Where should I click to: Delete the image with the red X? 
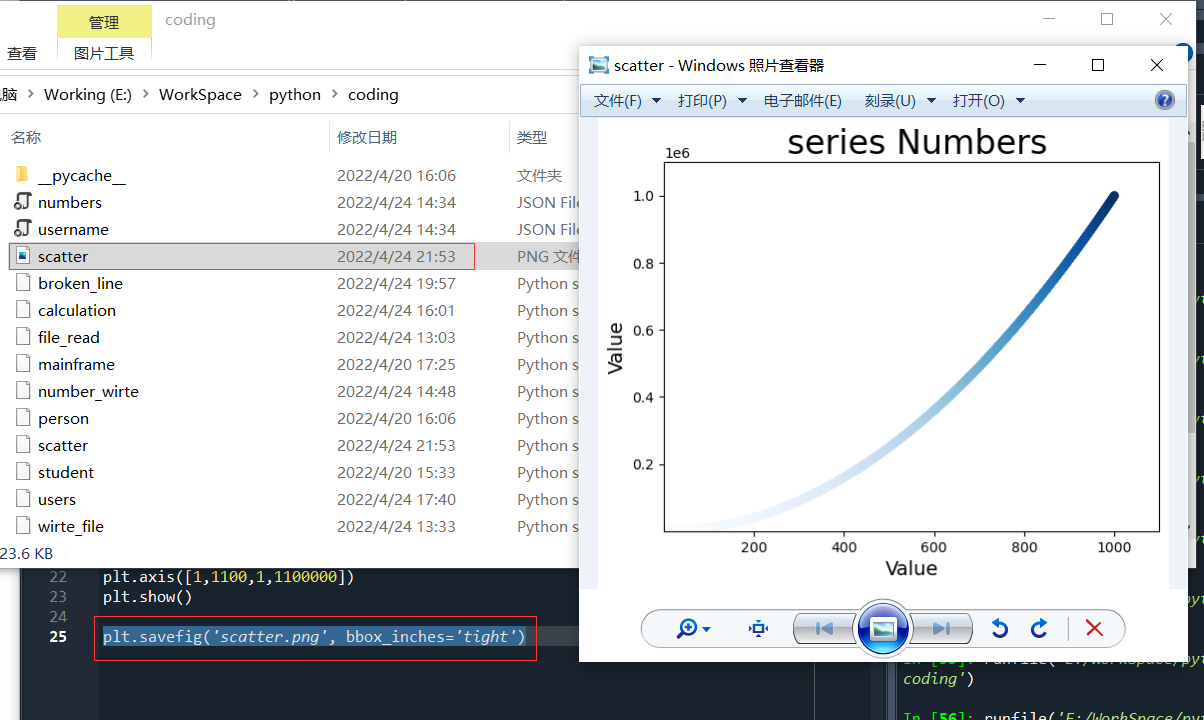pos(1094,628)
